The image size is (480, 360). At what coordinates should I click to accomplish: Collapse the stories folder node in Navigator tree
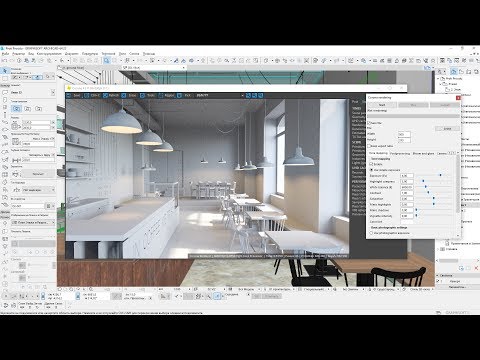[x=441, y=84]
